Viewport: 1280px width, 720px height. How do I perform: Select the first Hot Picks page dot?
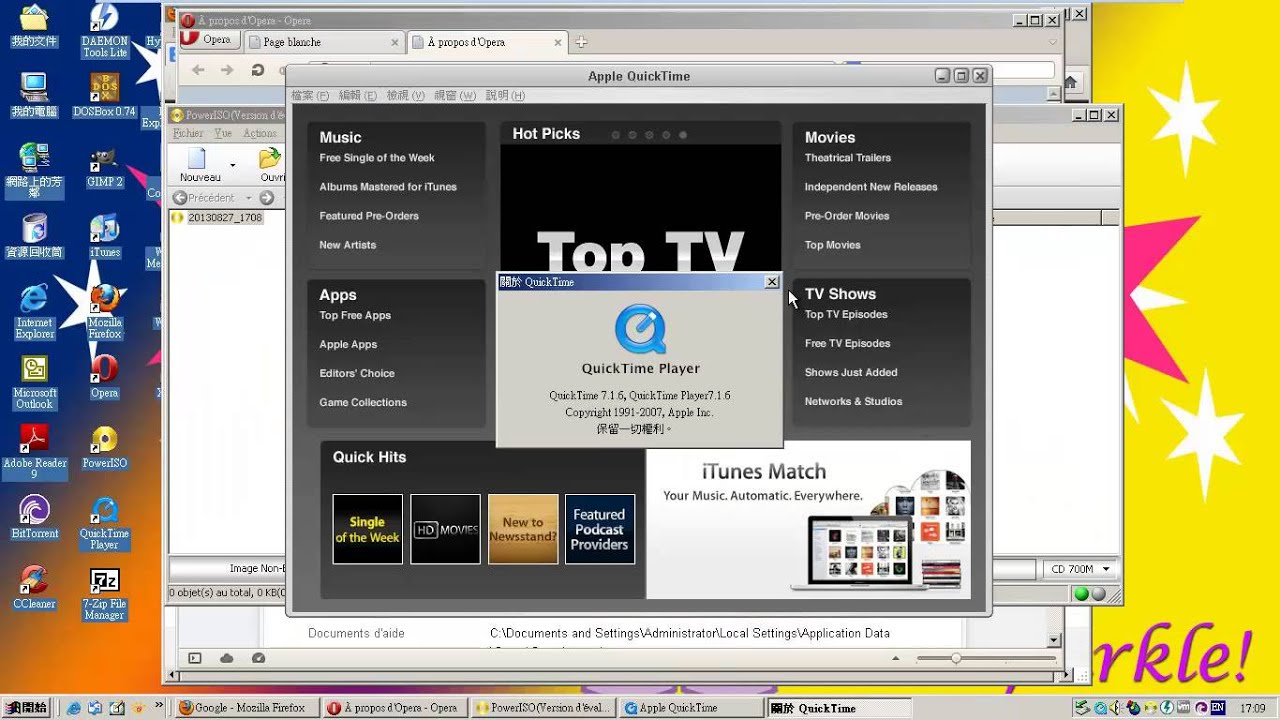(x=616, y=134)
